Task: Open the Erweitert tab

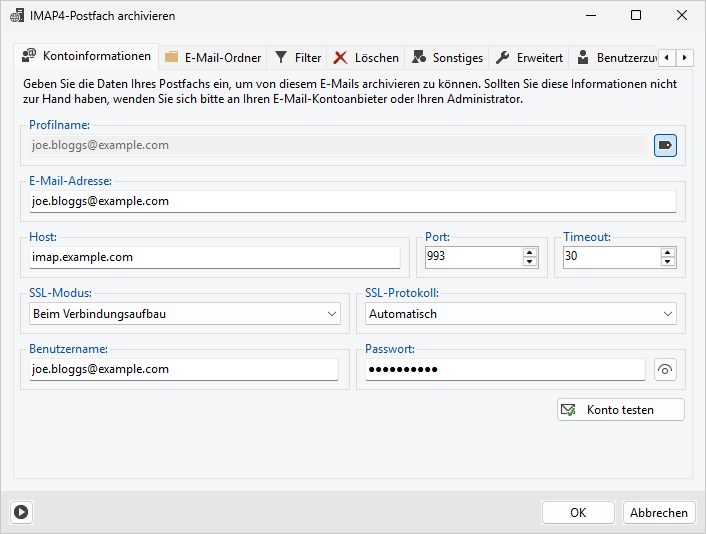Action: pos(529,58)
